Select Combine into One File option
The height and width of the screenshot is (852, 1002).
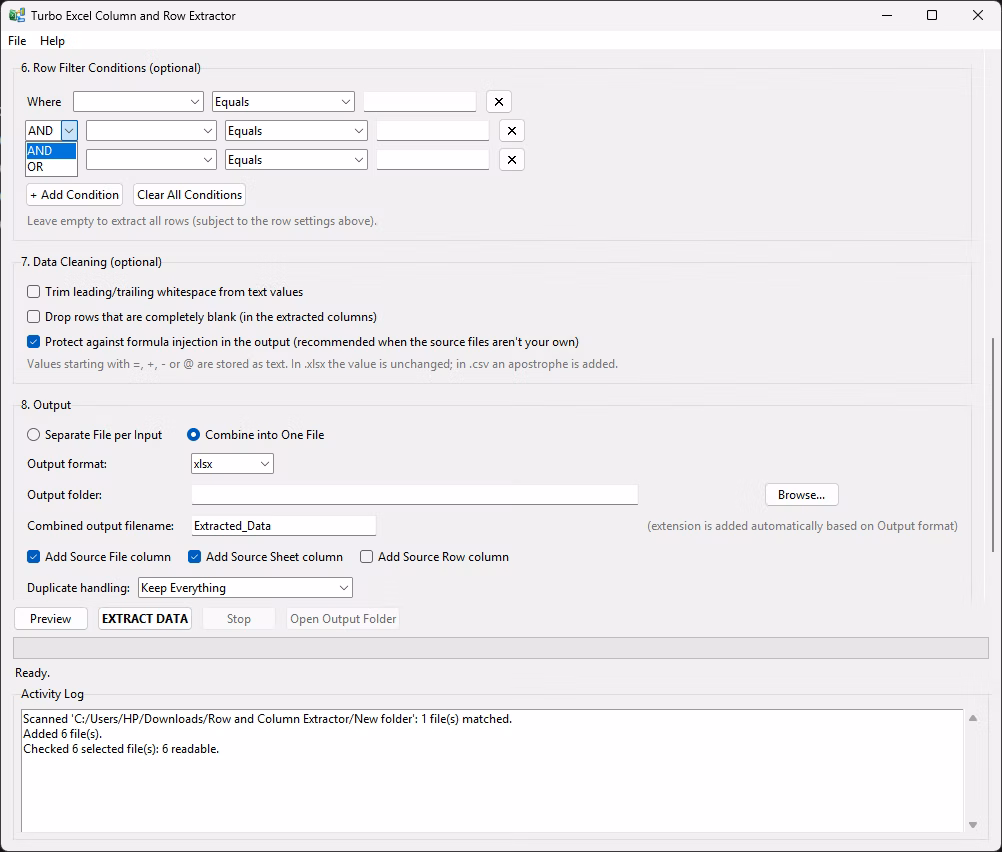click(x=193, y=435)
